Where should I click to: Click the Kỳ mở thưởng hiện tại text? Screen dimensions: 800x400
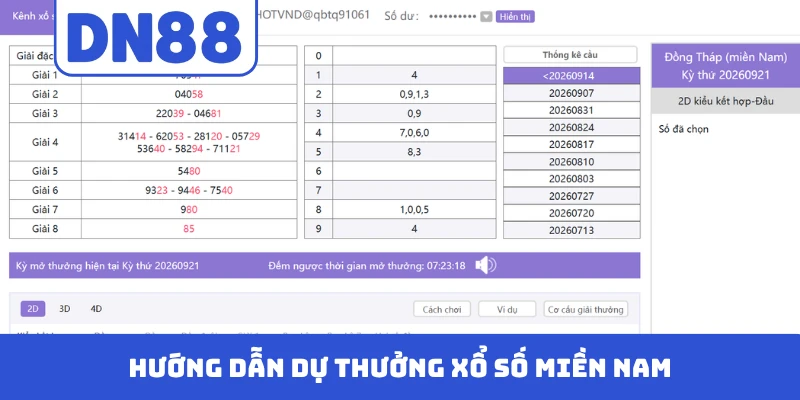coord(108,265)
